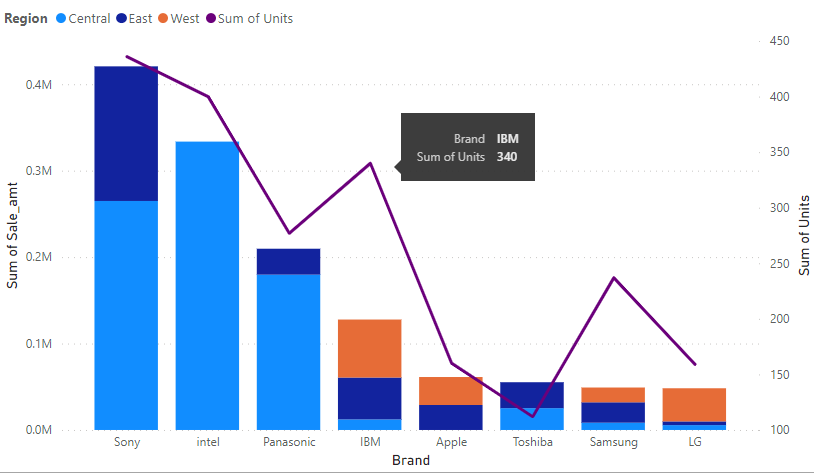814x473 pixels.
Task: Click LG's orange West bar segment
Action: click(x=694, y=405)
